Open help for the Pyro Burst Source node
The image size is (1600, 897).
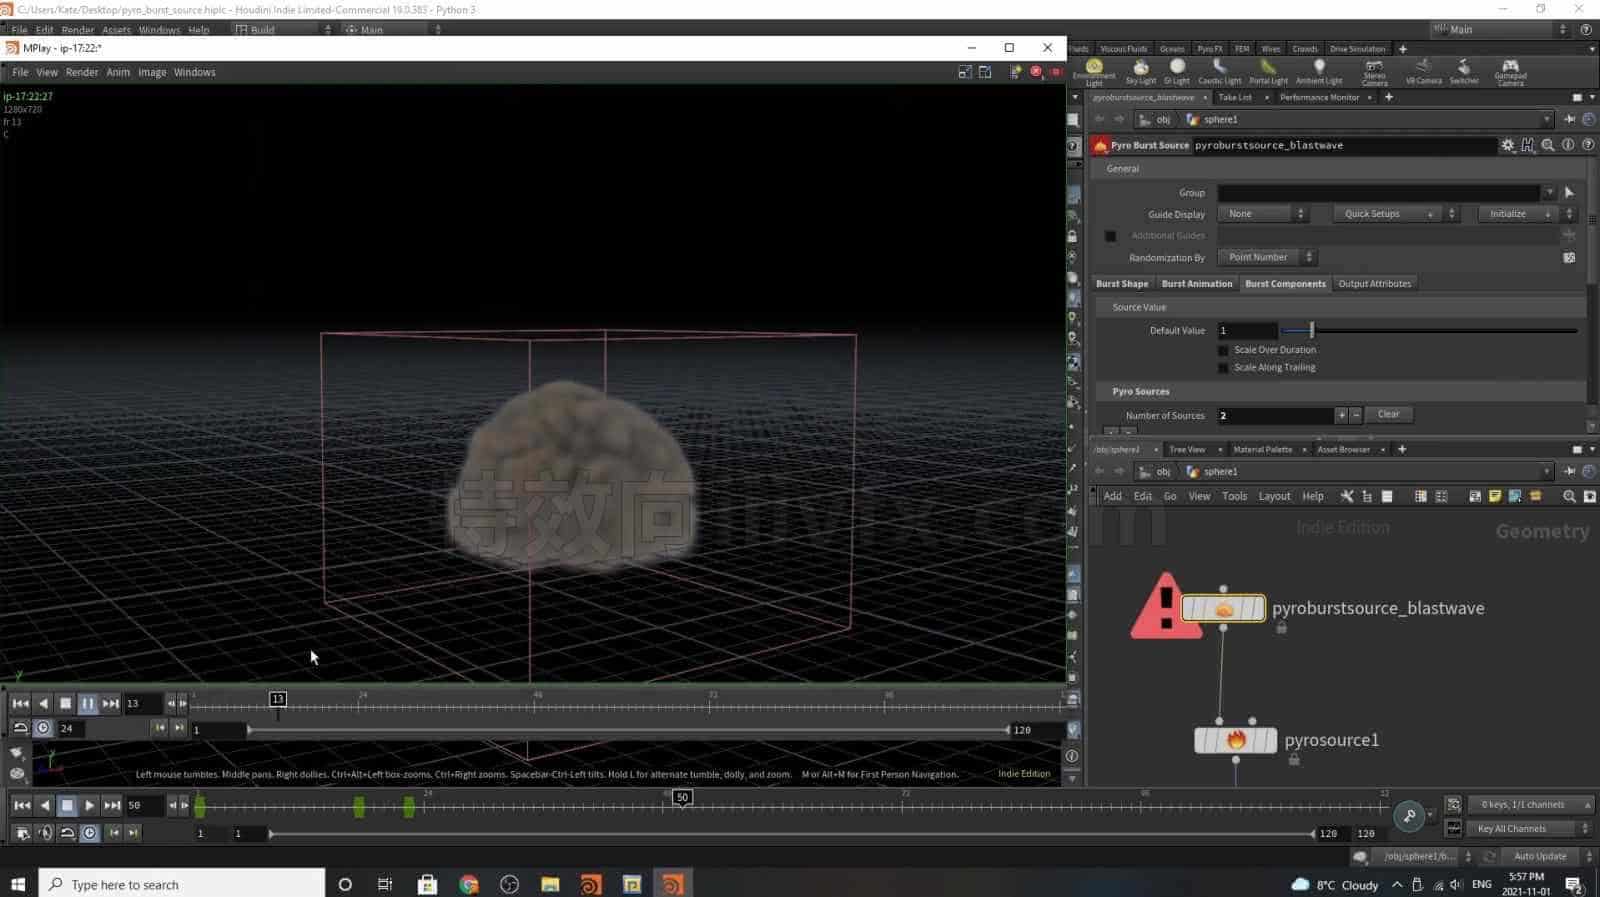(x=1588, y=145)
